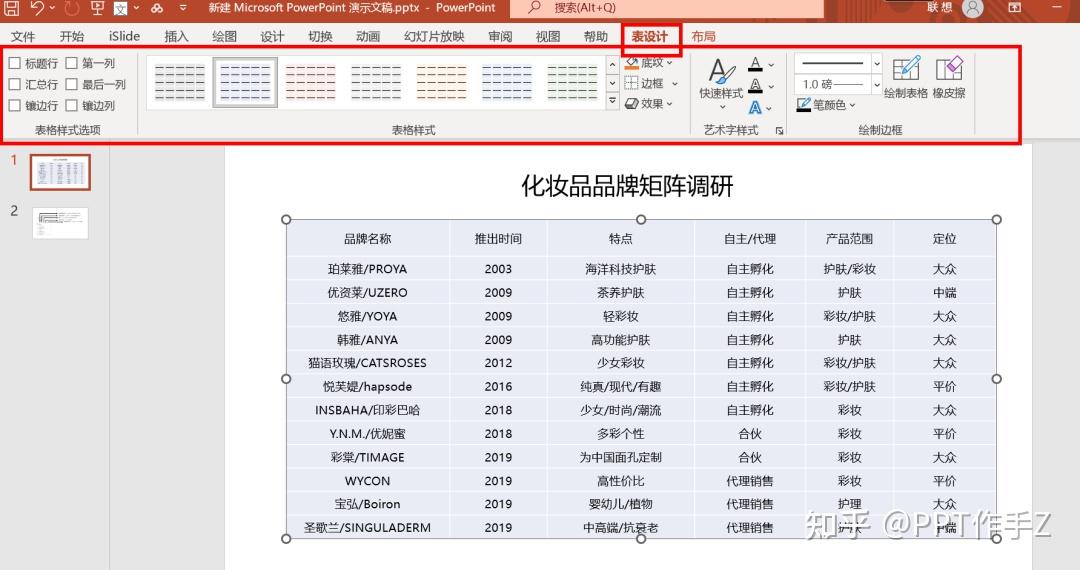This screenshot has width=1080, height=570.
Task: Click the user account avatar
Action: point(973,8)
